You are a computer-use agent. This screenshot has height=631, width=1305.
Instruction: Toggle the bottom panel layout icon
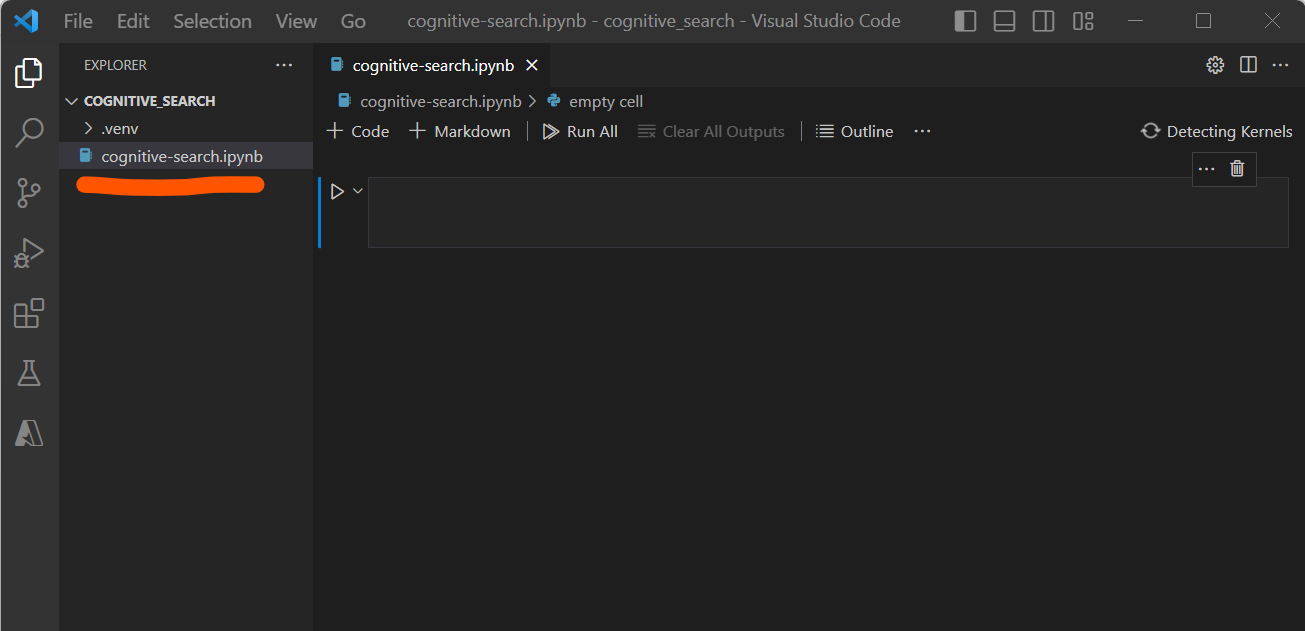click(x=1005, y=21)
